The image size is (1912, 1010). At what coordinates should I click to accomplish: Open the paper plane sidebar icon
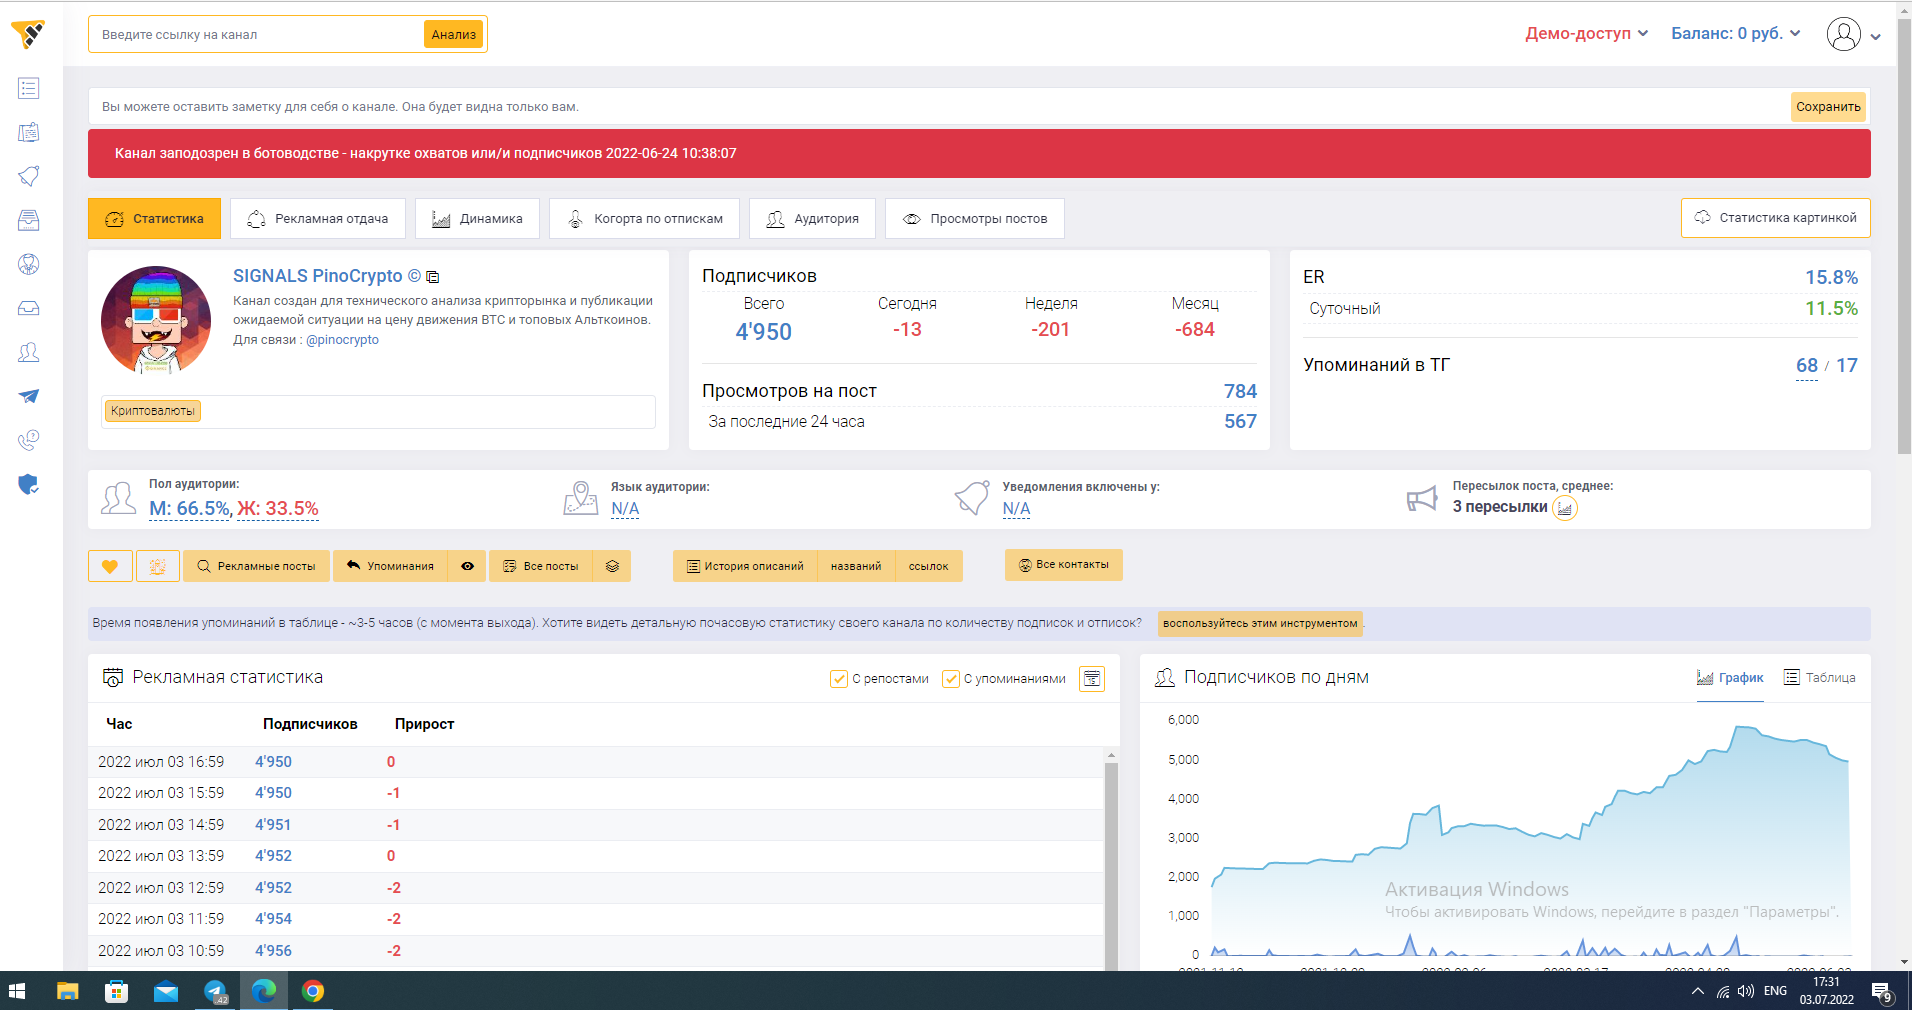tap(29, 396)
